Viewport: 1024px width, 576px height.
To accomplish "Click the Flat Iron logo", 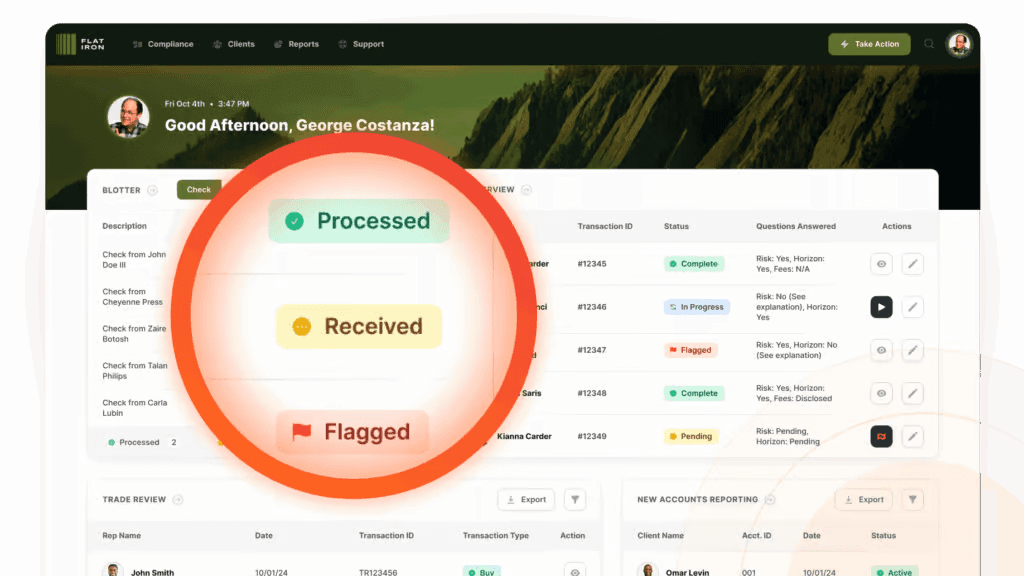I will click(80, 44).
